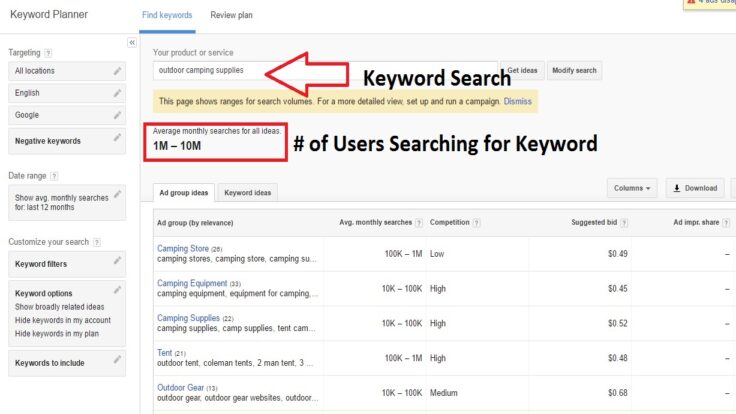Click the edit pencil beside All locations

point(118,71)
